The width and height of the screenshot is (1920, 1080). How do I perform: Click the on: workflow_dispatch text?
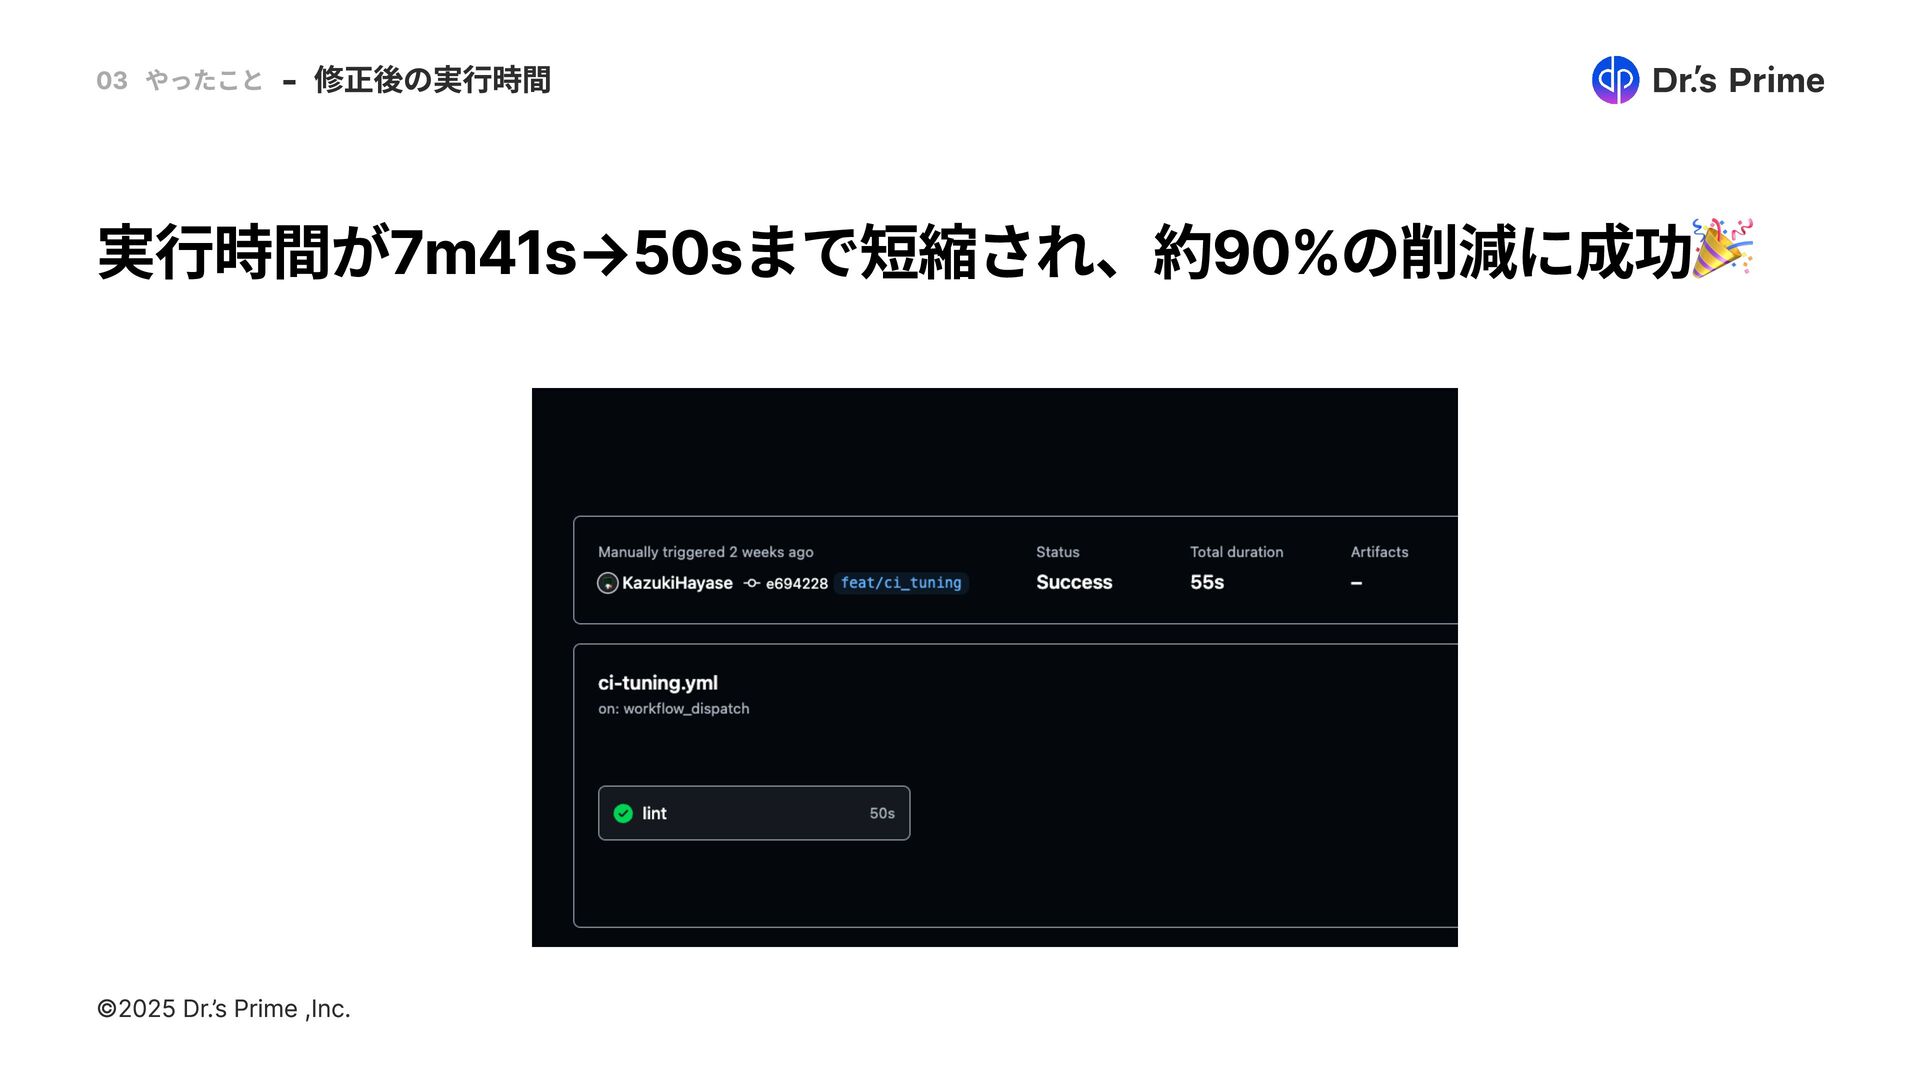[x=674, y=709]
